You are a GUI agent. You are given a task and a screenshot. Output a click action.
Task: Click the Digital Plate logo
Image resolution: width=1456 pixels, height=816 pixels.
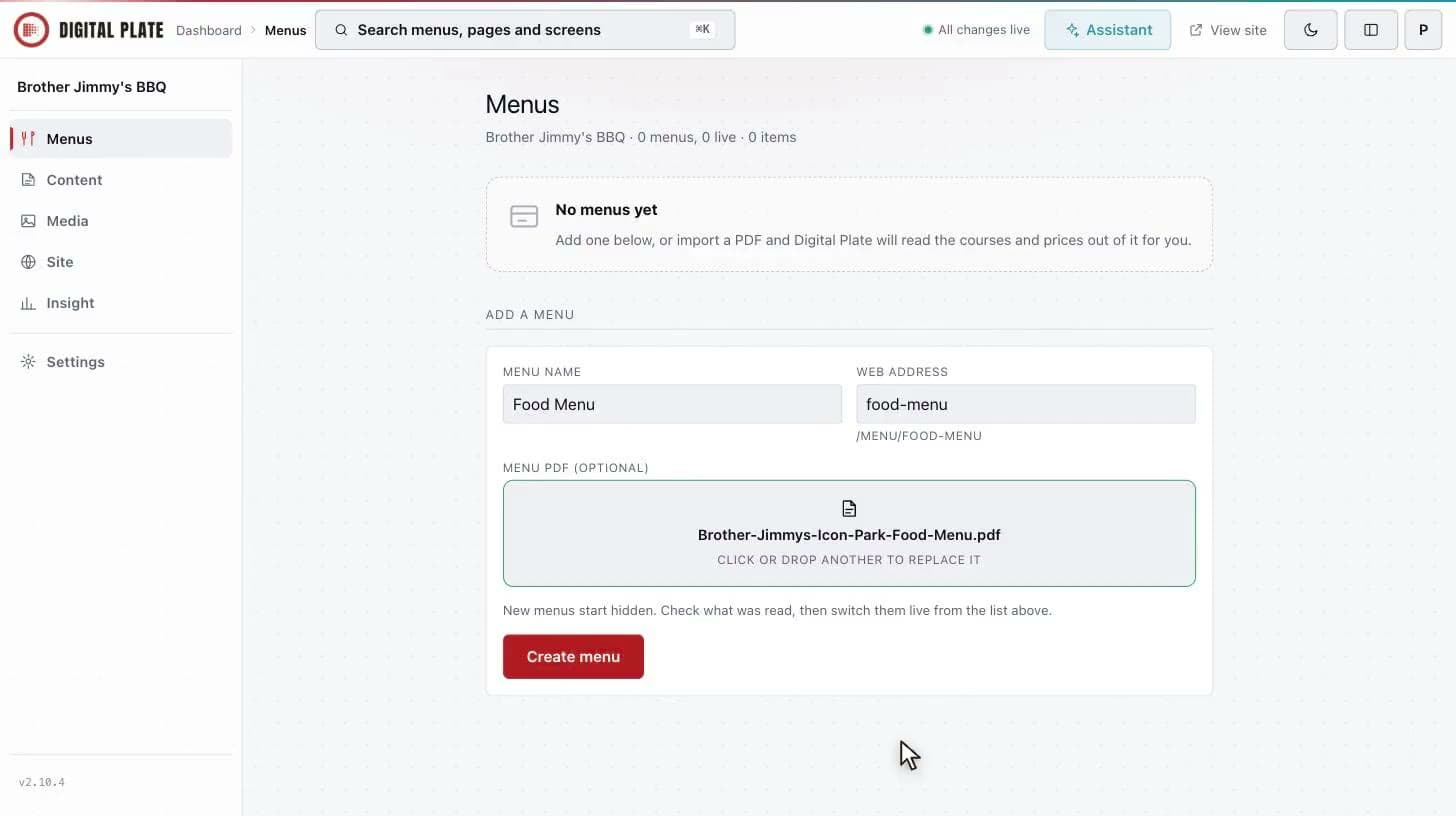(88, 30)
